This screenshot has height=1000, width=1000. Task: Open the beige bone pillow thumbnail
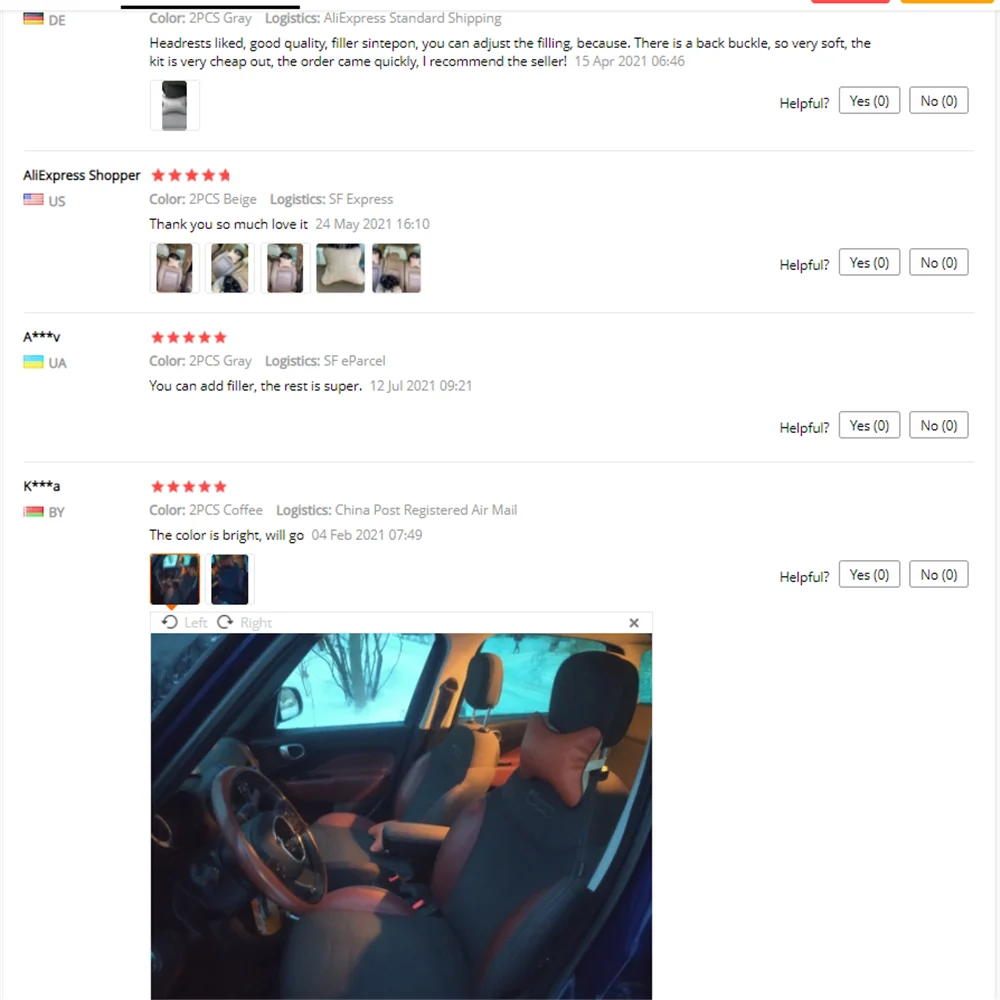coord(341,268)
